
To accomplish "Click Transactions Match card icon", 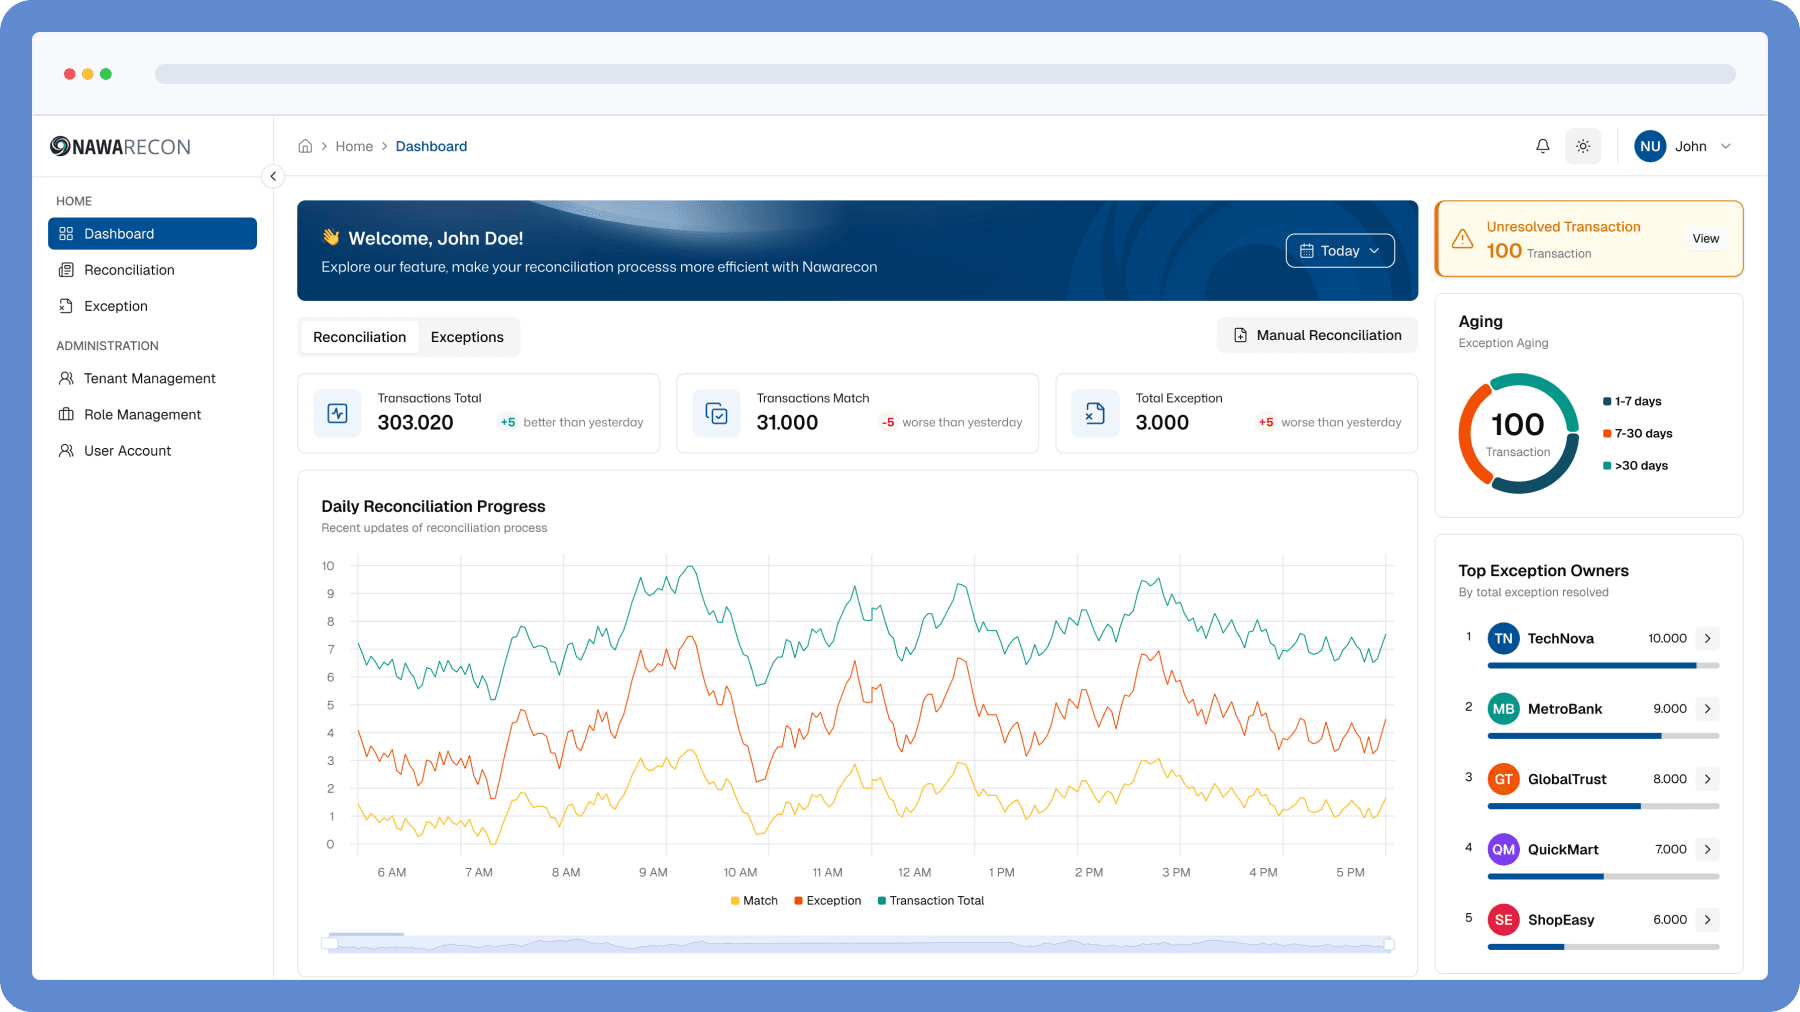I will pos(716,413).
